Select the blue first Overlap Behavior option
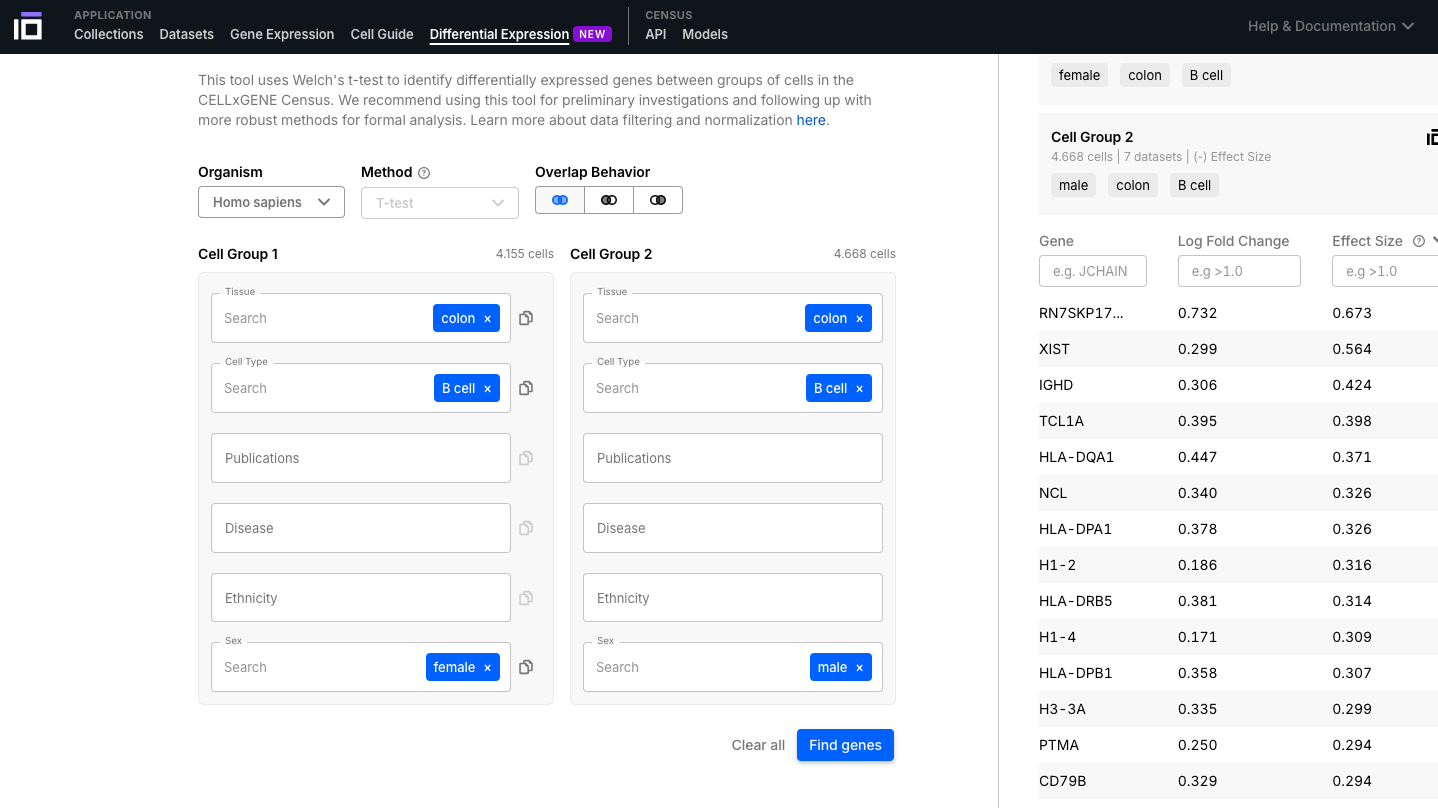Screen dimensions: 1438x808 [560, 200]
